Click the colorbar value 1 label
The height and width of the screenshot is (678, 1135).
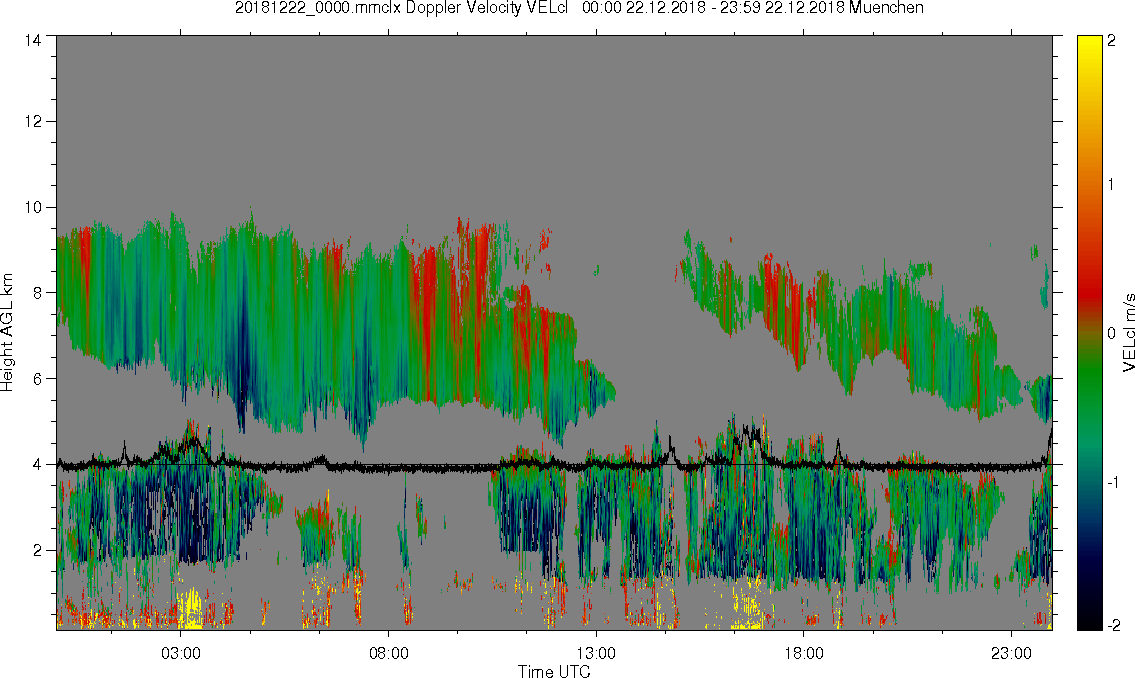(1112, 185)
